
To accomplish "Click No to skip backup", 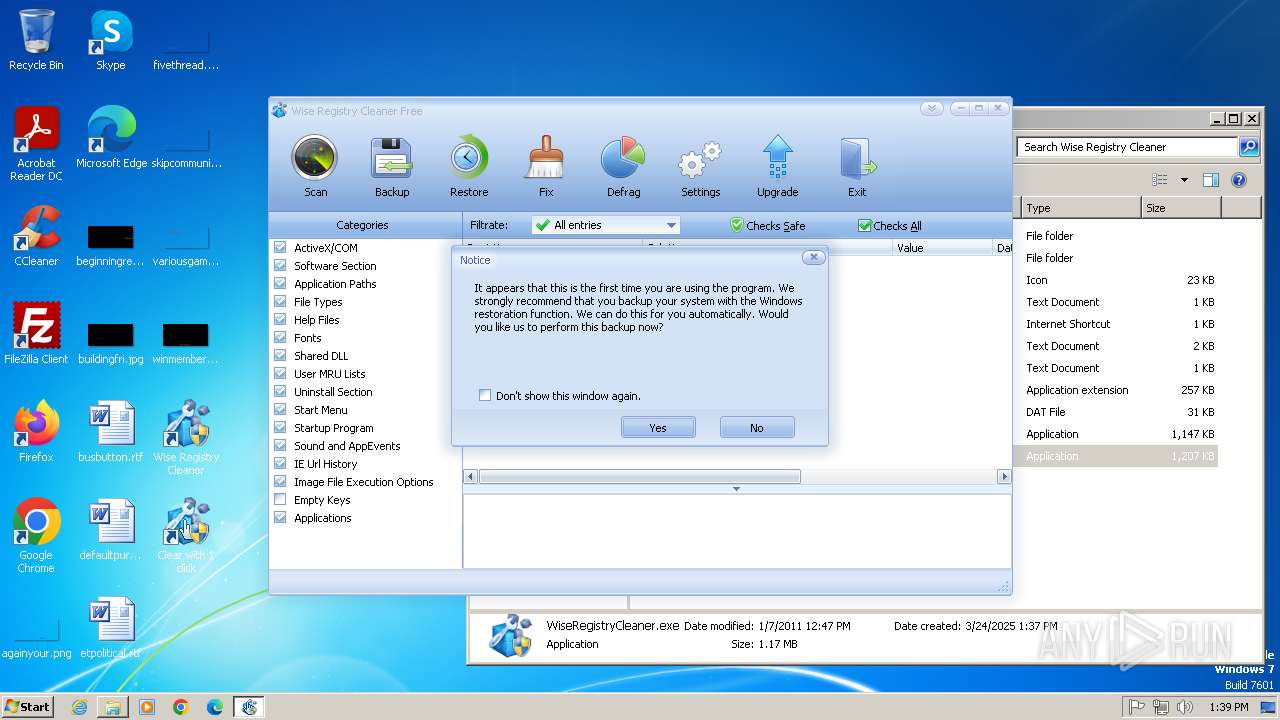I will tap(757, 428).
